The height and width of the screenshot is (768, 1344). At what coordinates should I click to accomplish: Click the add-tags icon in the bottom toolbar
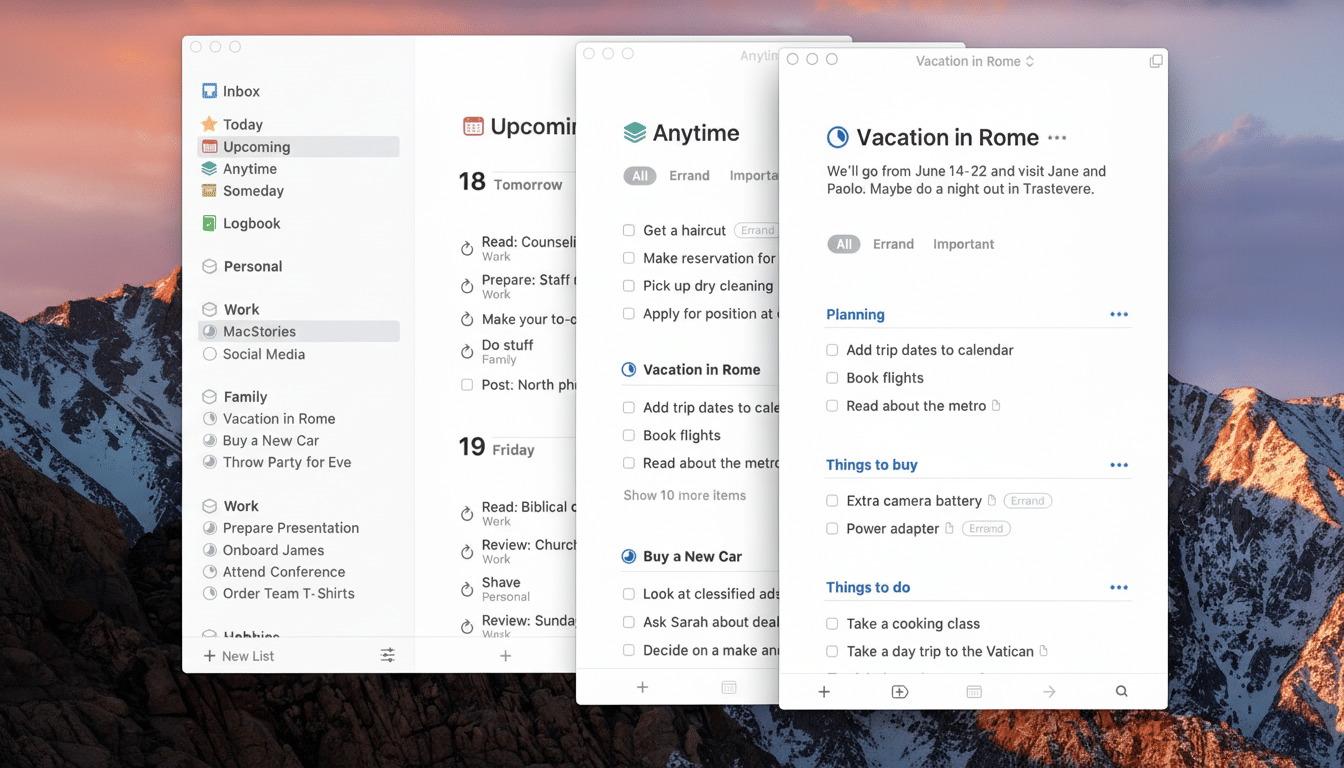pos(899,690)
